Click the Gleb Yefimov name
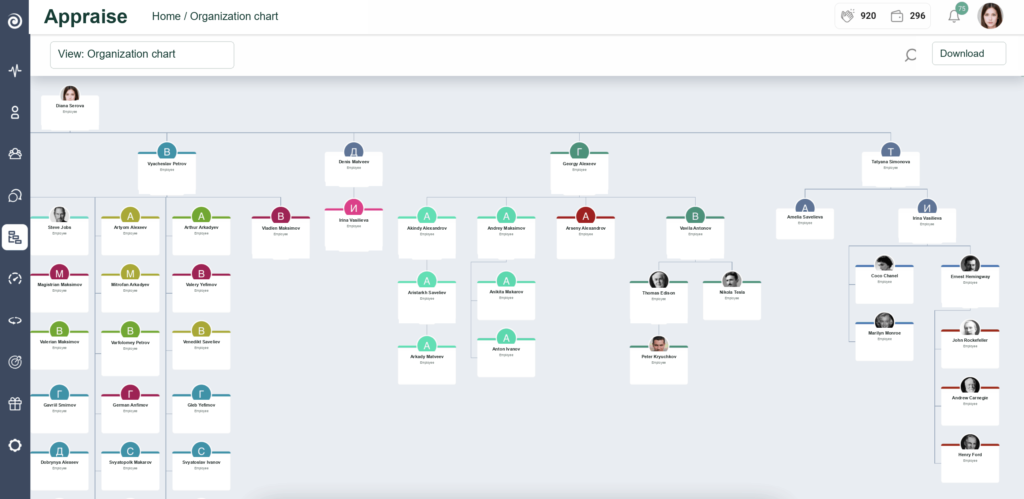 coord(201,405)
